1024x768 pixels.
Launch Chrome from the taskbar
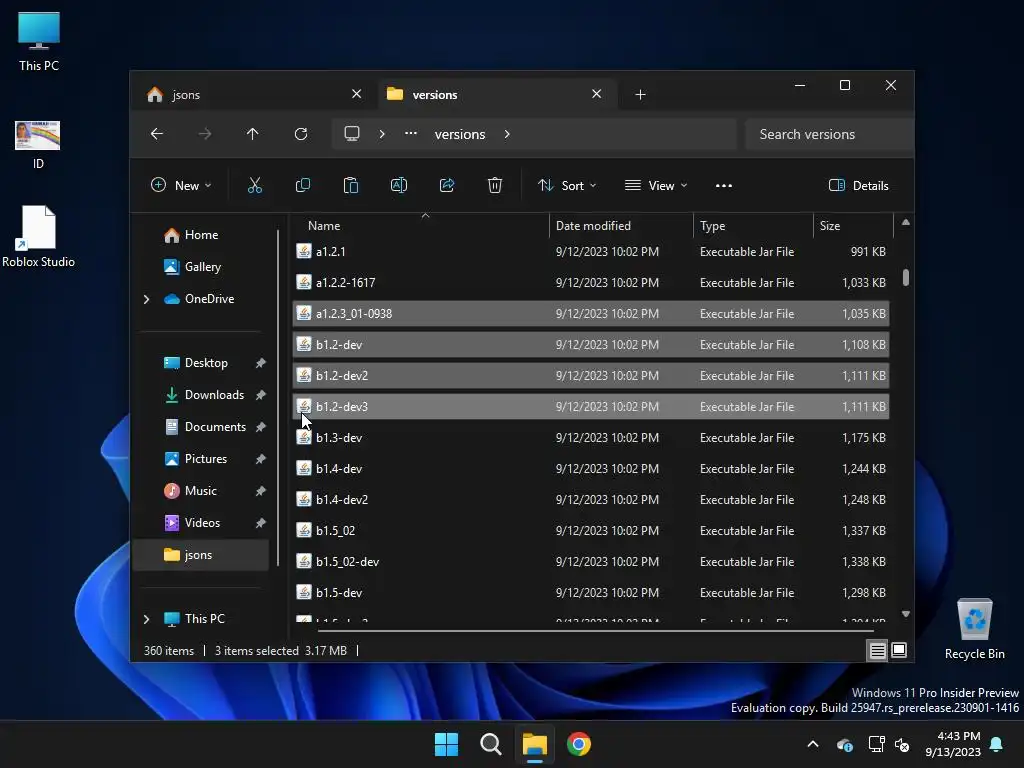click(x=579, y=744)
